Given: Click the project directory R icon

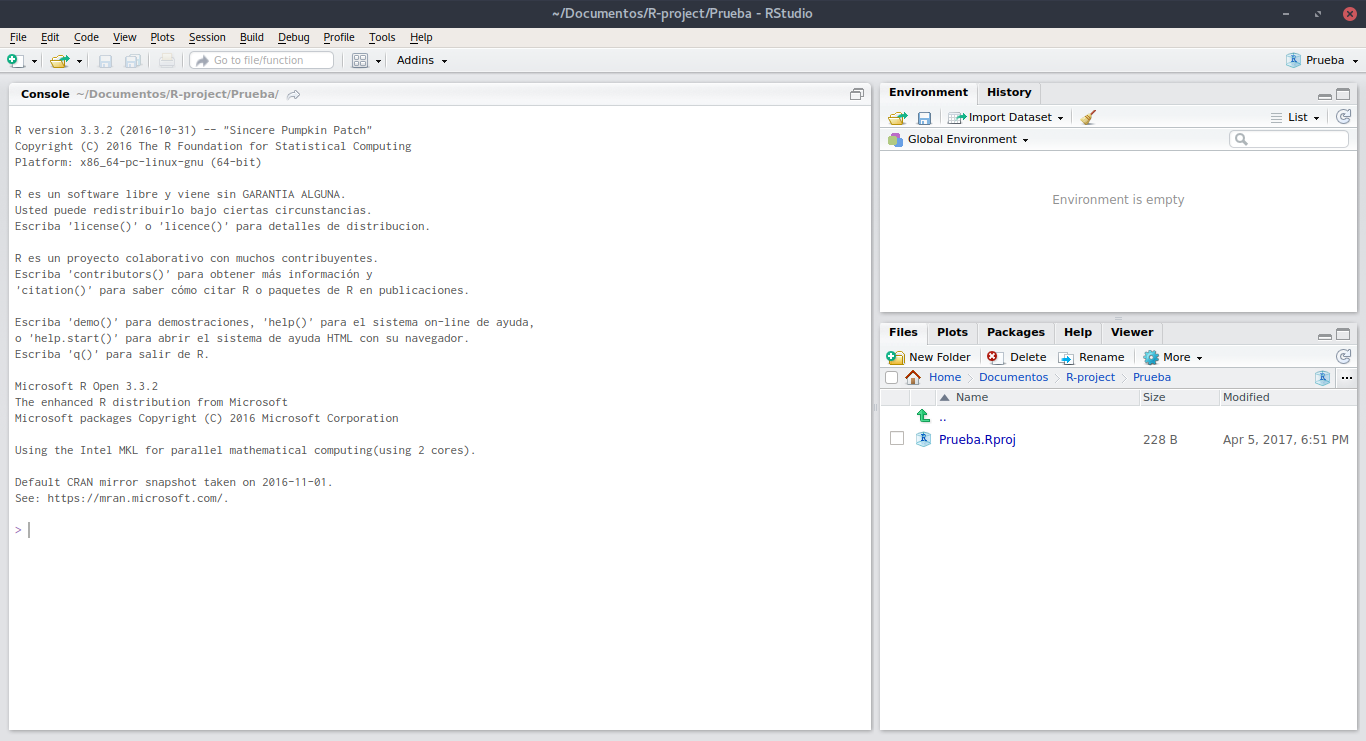Looking at the screenshot, I should [1322, 378].
